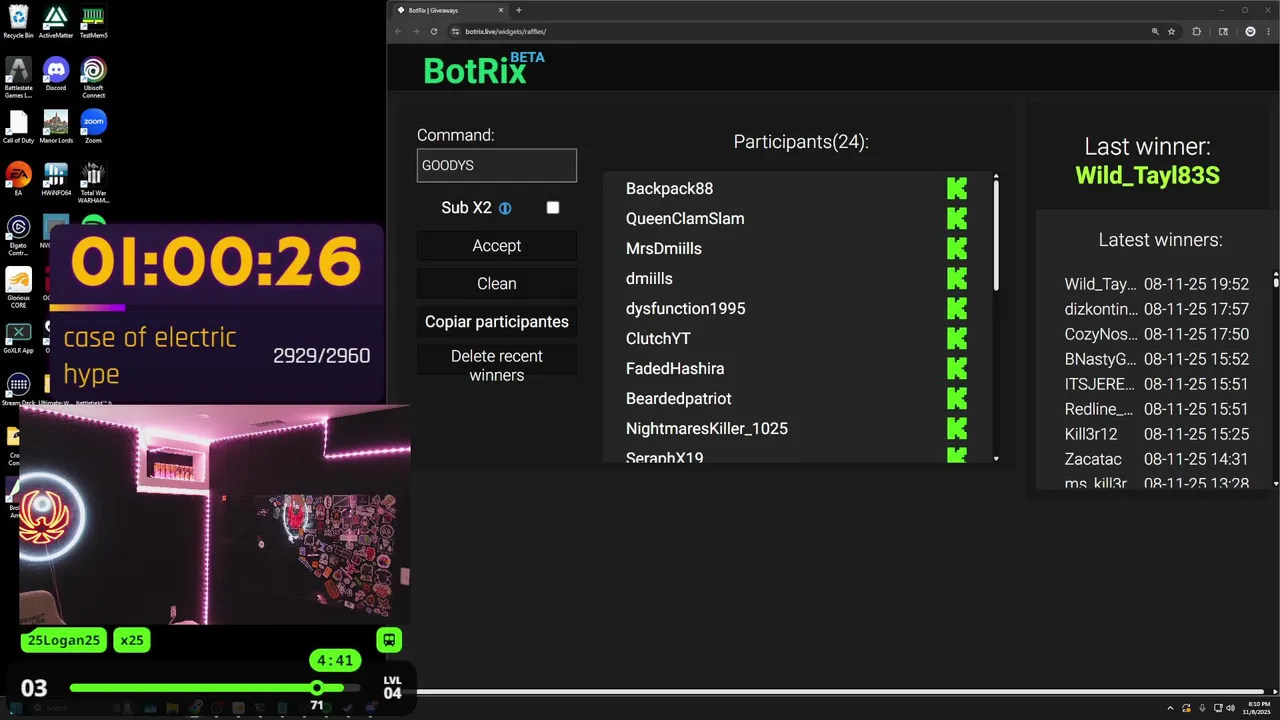Toggle the Sub X2 checkbox
The width and height of the screenshot is (1280, 720).
pyautogui.click(x=553, y=207)
